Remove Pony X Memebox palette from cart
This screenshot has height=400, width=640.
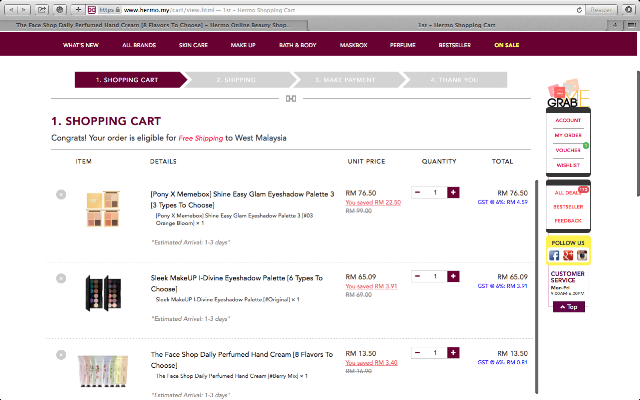tap(61, 194)
